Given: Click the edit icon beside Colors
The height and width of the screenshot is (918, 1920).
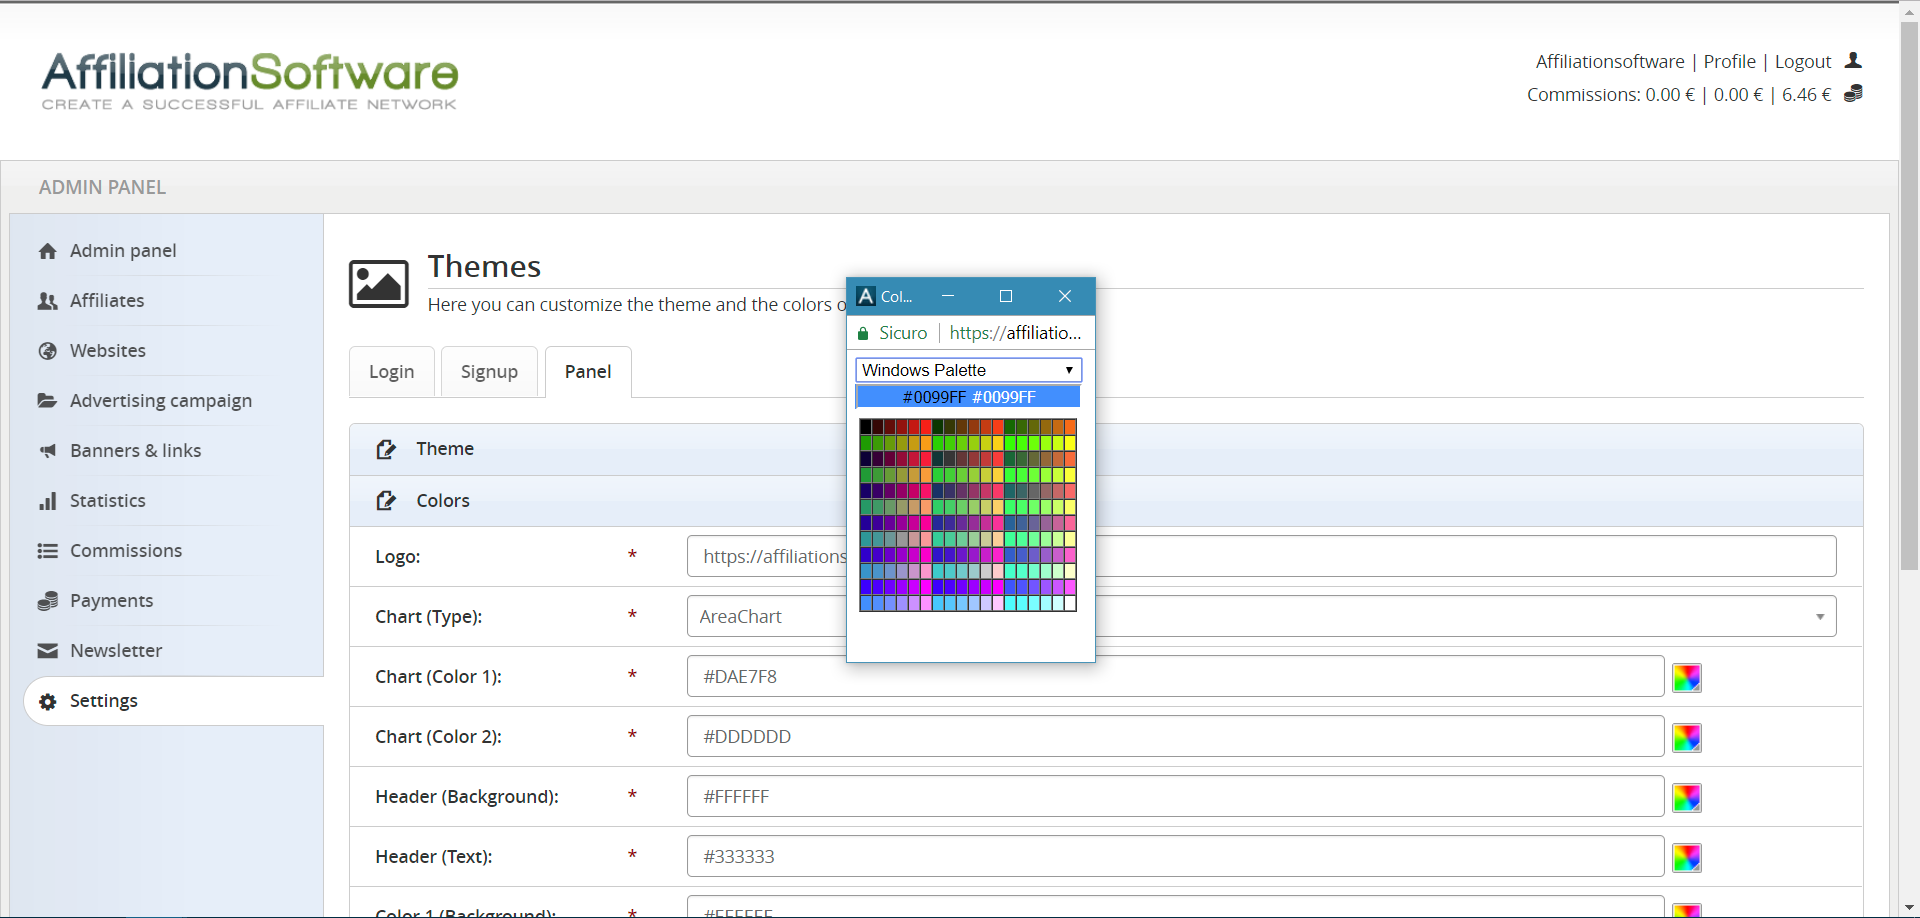Looking at the screenshot, I should (x=386, y=501).
